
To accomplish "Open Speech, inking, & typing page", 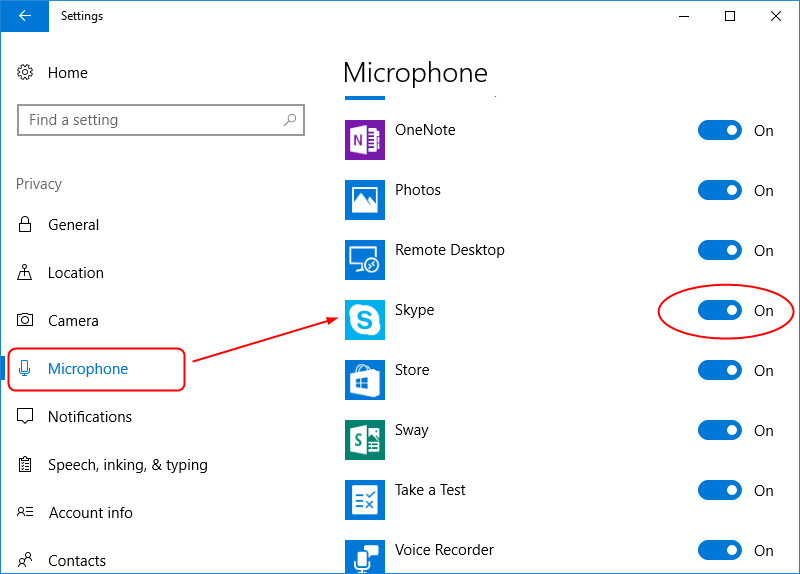I will coord(128,465).
